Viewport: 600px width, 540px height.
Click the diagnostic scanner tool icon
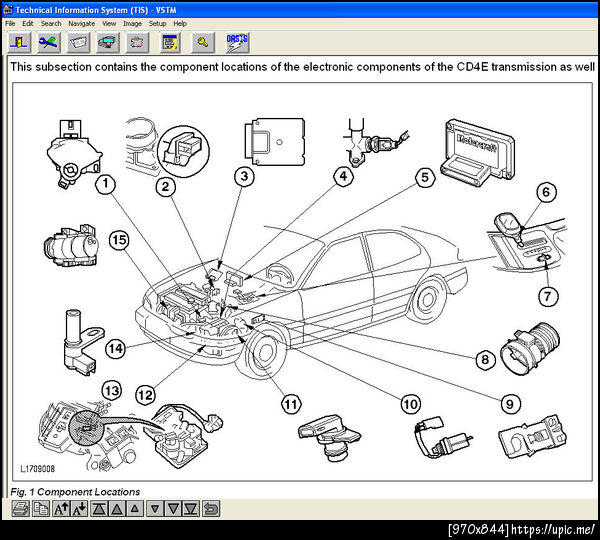(108, 42)
